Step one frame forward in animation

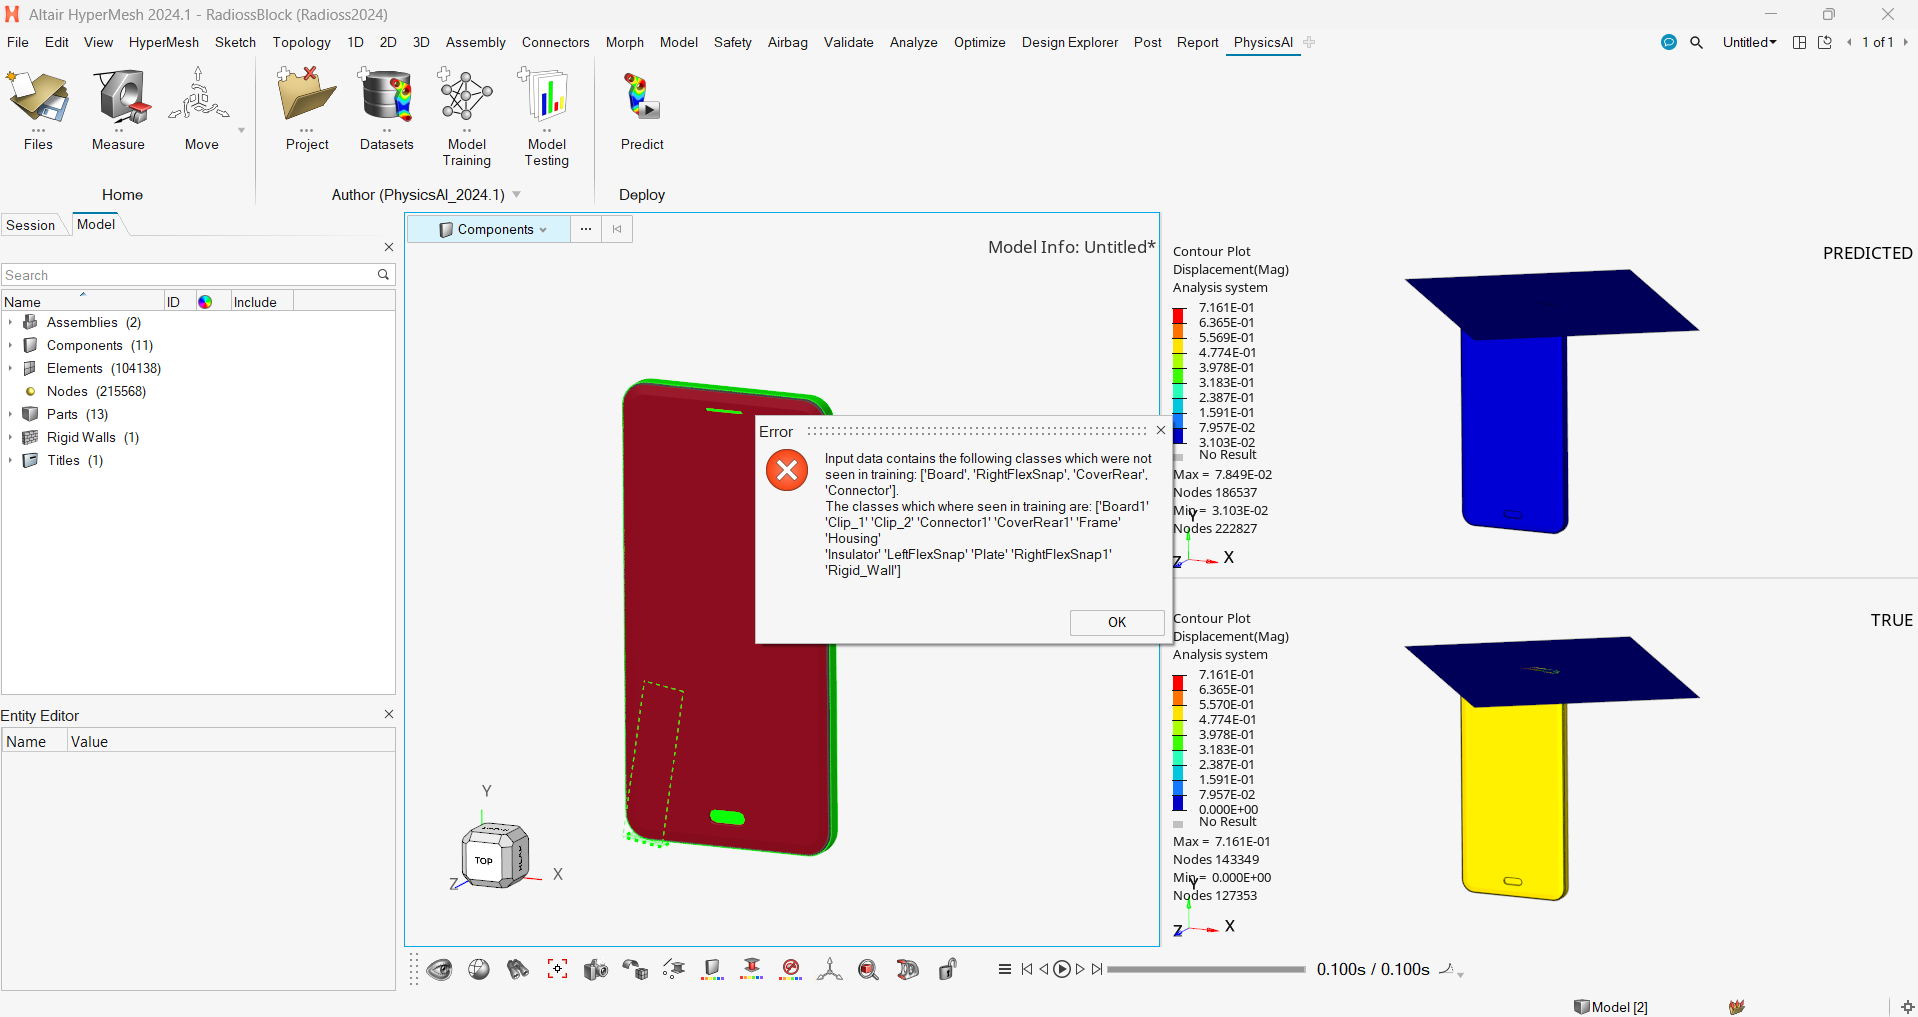[1080, 969]
